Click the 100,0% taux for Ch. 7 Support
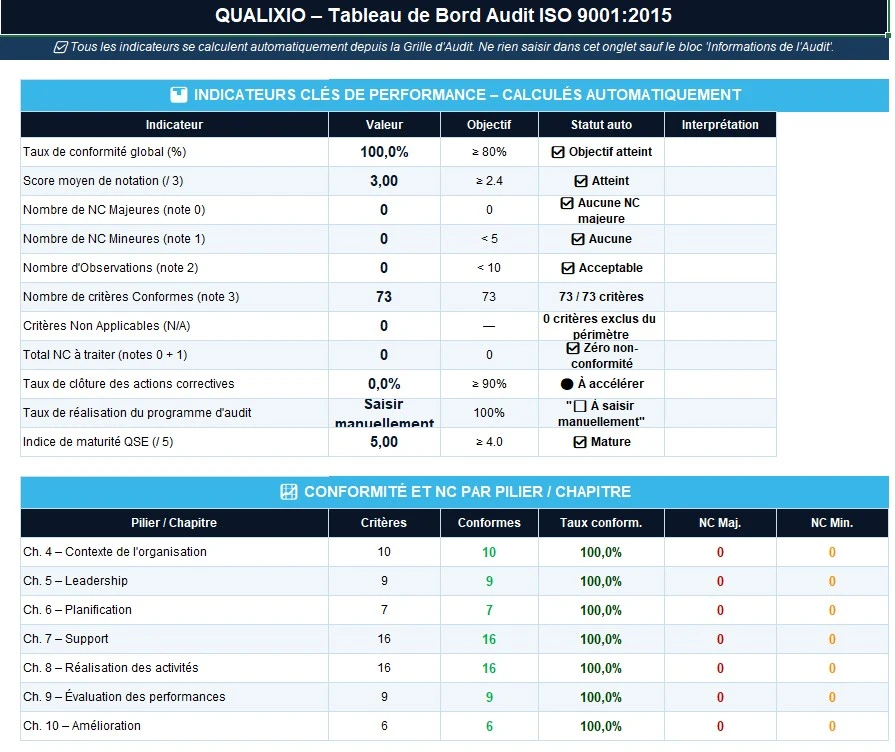Screen dimensions: 895x752 point(601,640)
